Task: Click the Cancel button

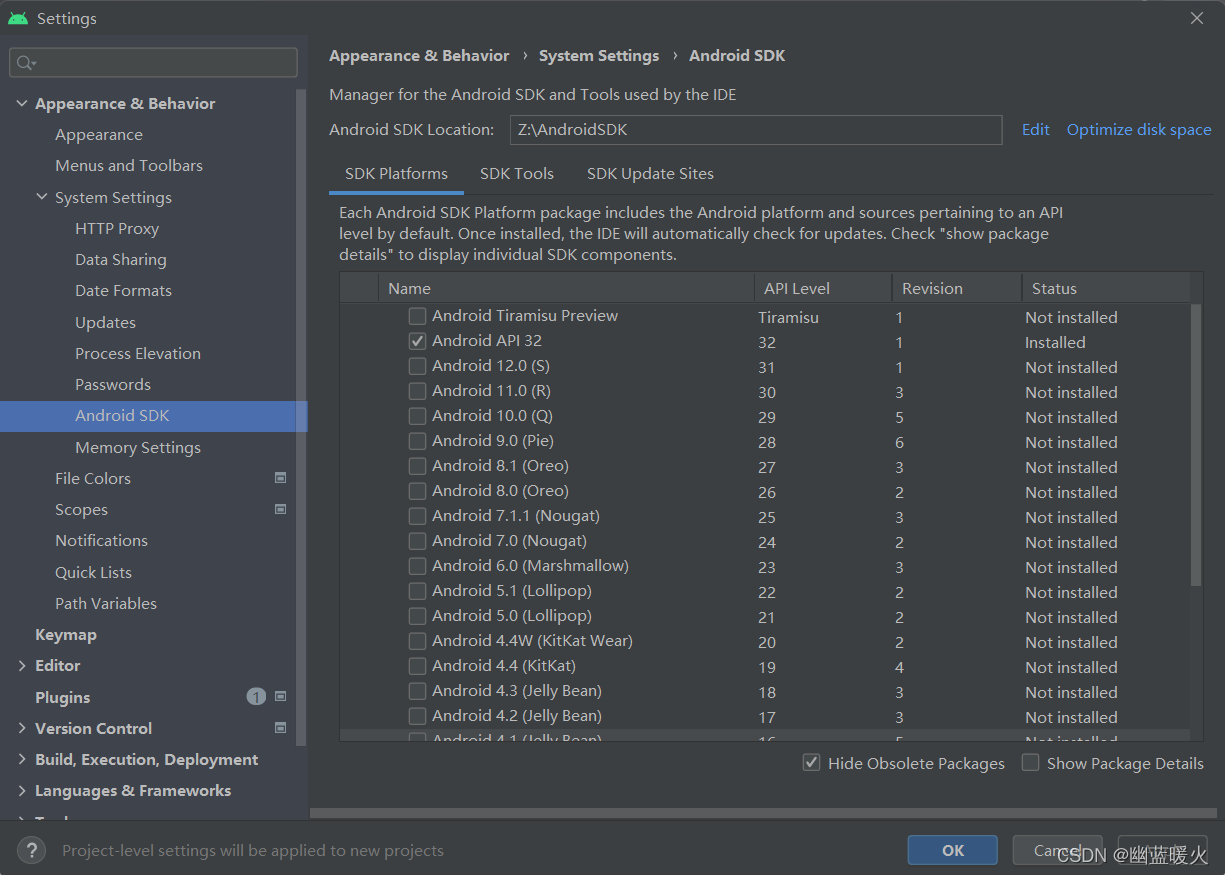Action: coord(1057,850)
